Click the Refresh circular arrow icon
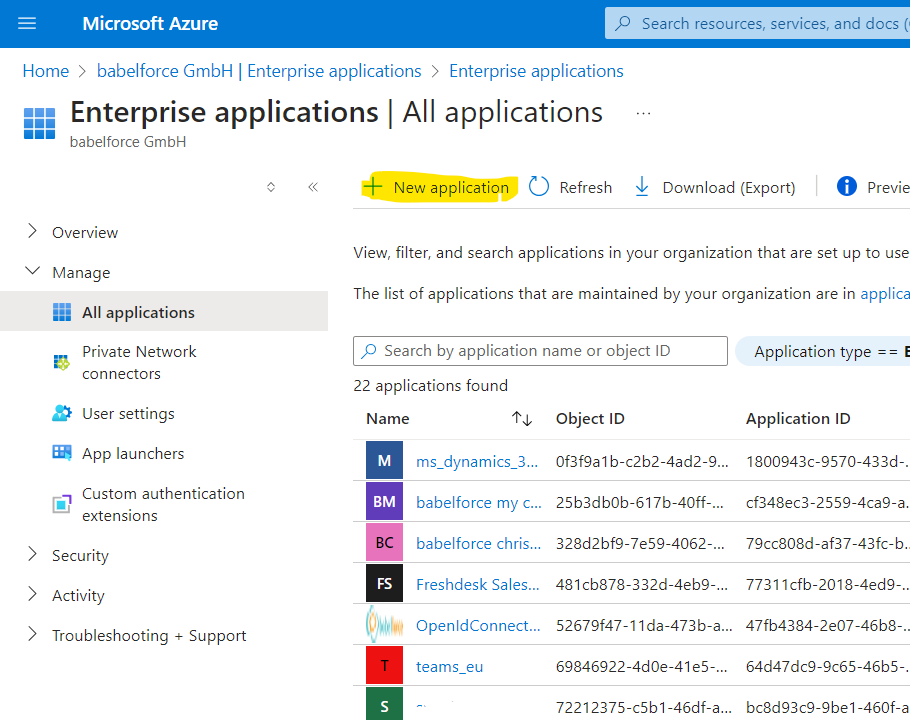Viewport: 910px width, 720px height. [539, 187]
